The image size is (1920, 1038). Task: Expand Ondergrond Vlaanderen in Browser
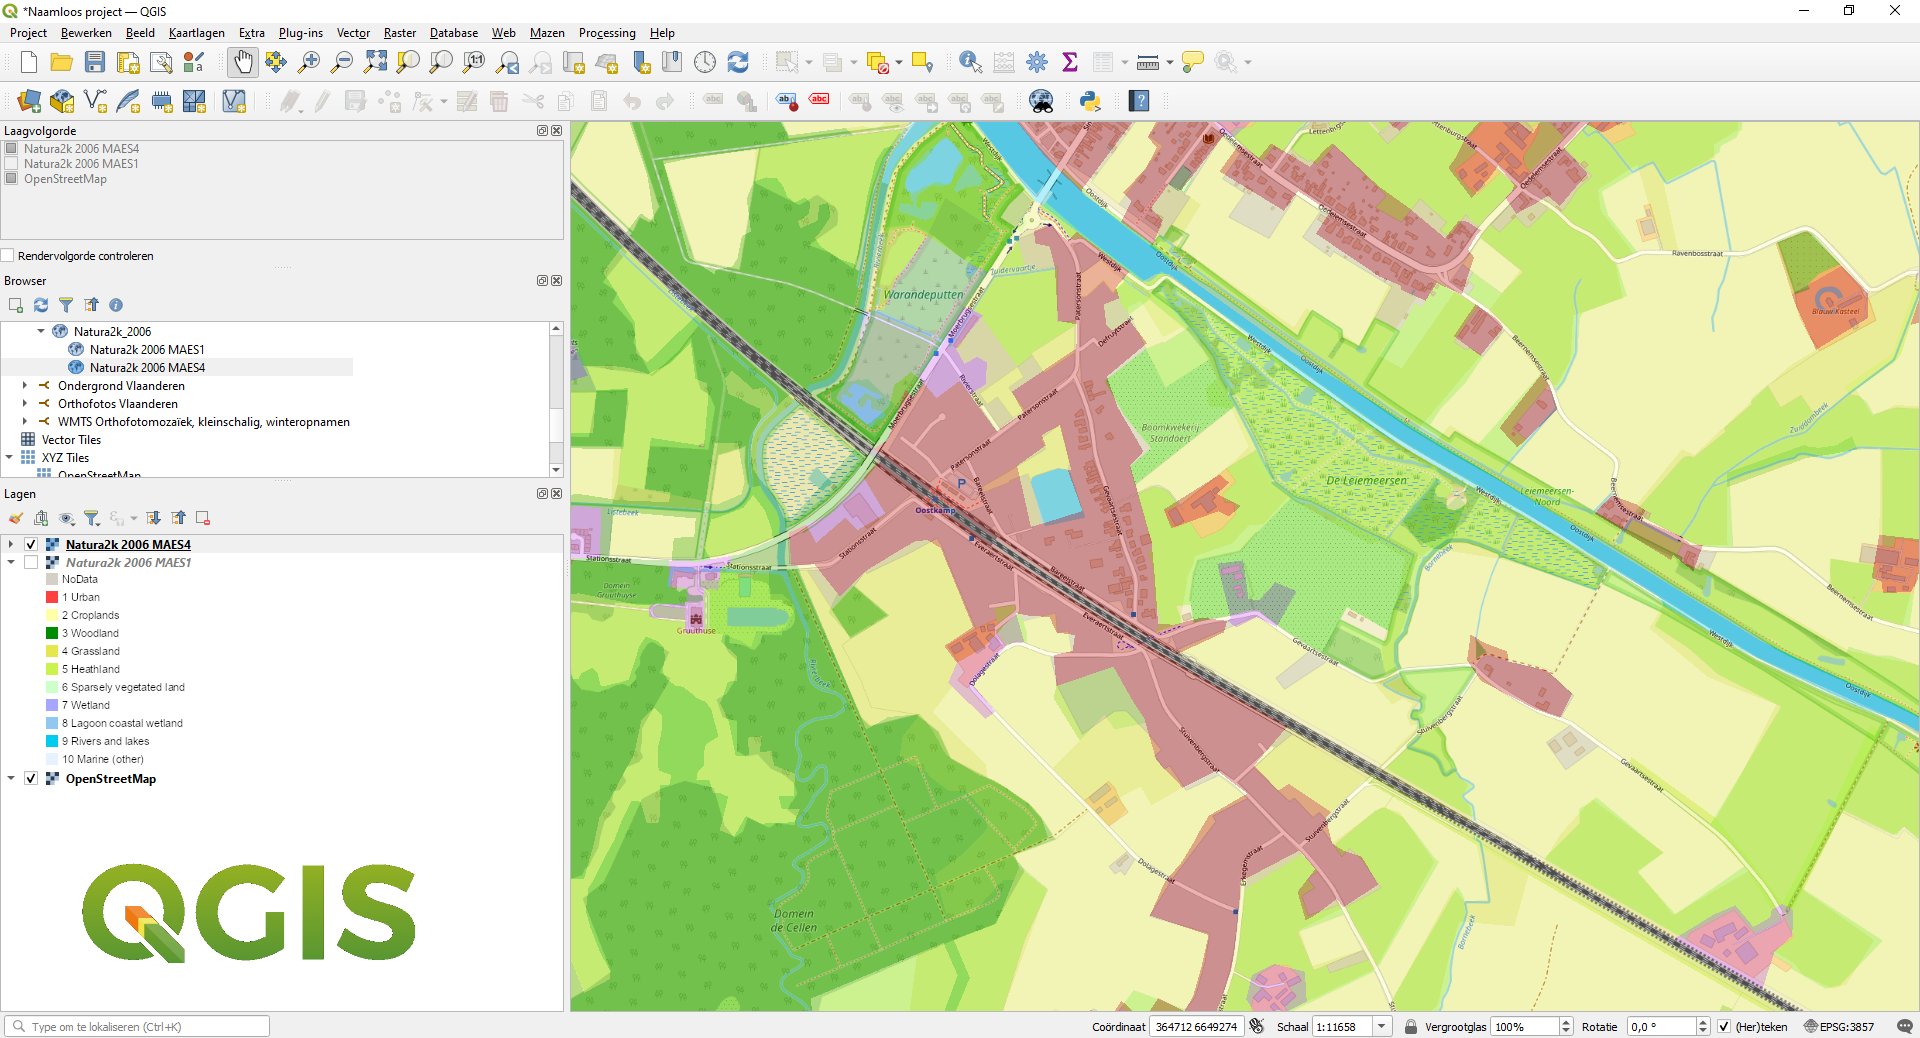coord(25,386)
